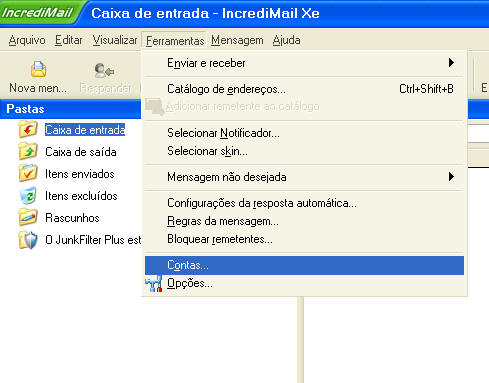Click the Caixa de entrada folder icon

coord(28,129)
